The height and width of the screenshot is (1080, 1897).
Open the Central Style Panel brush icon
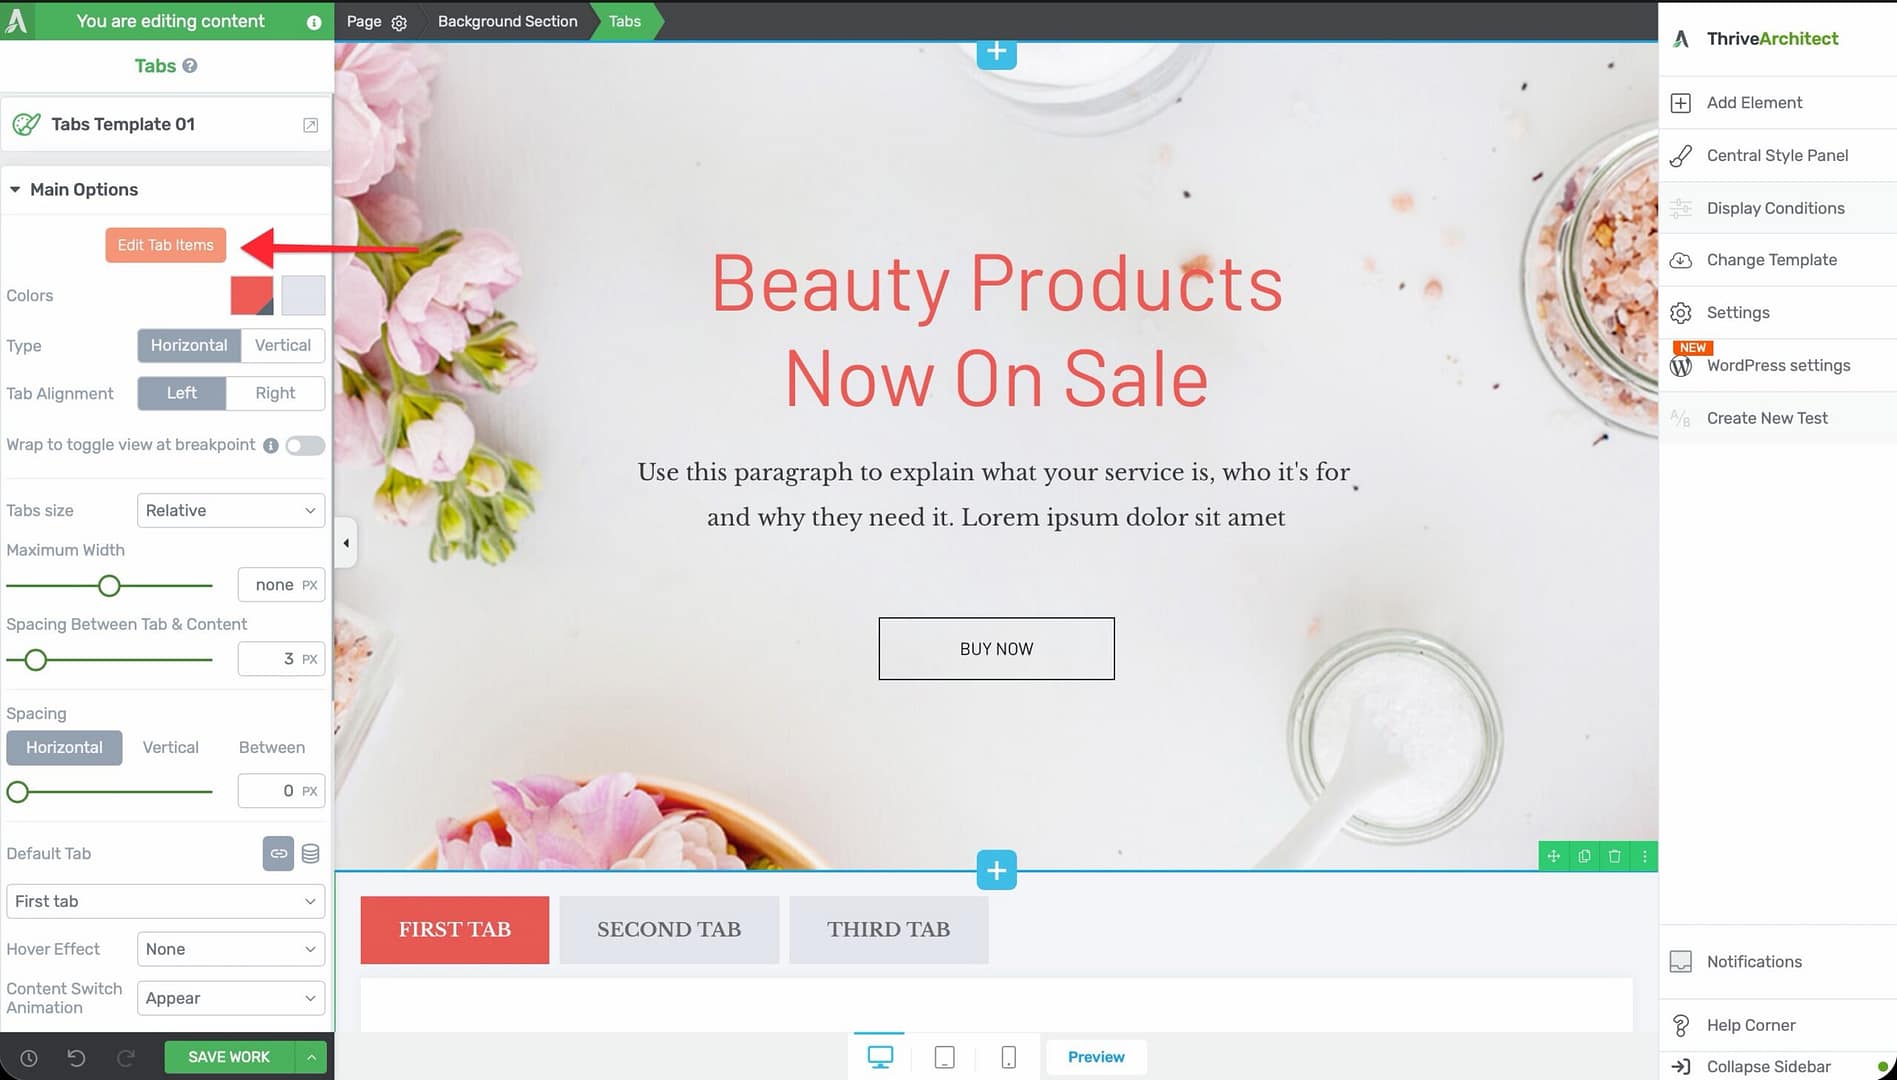(x=1681, y=156)
